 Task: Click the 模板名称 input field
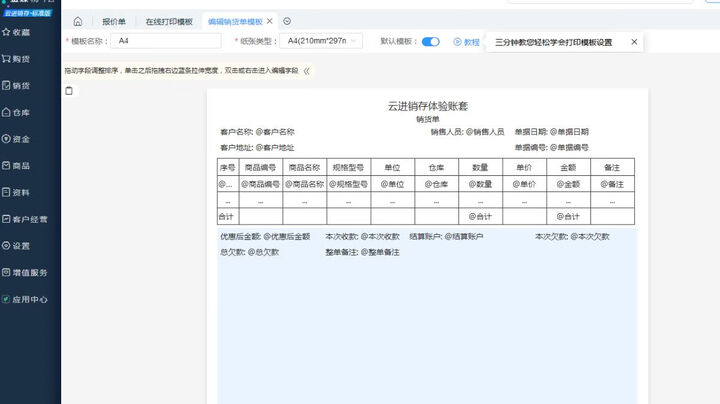pos(165,42)
